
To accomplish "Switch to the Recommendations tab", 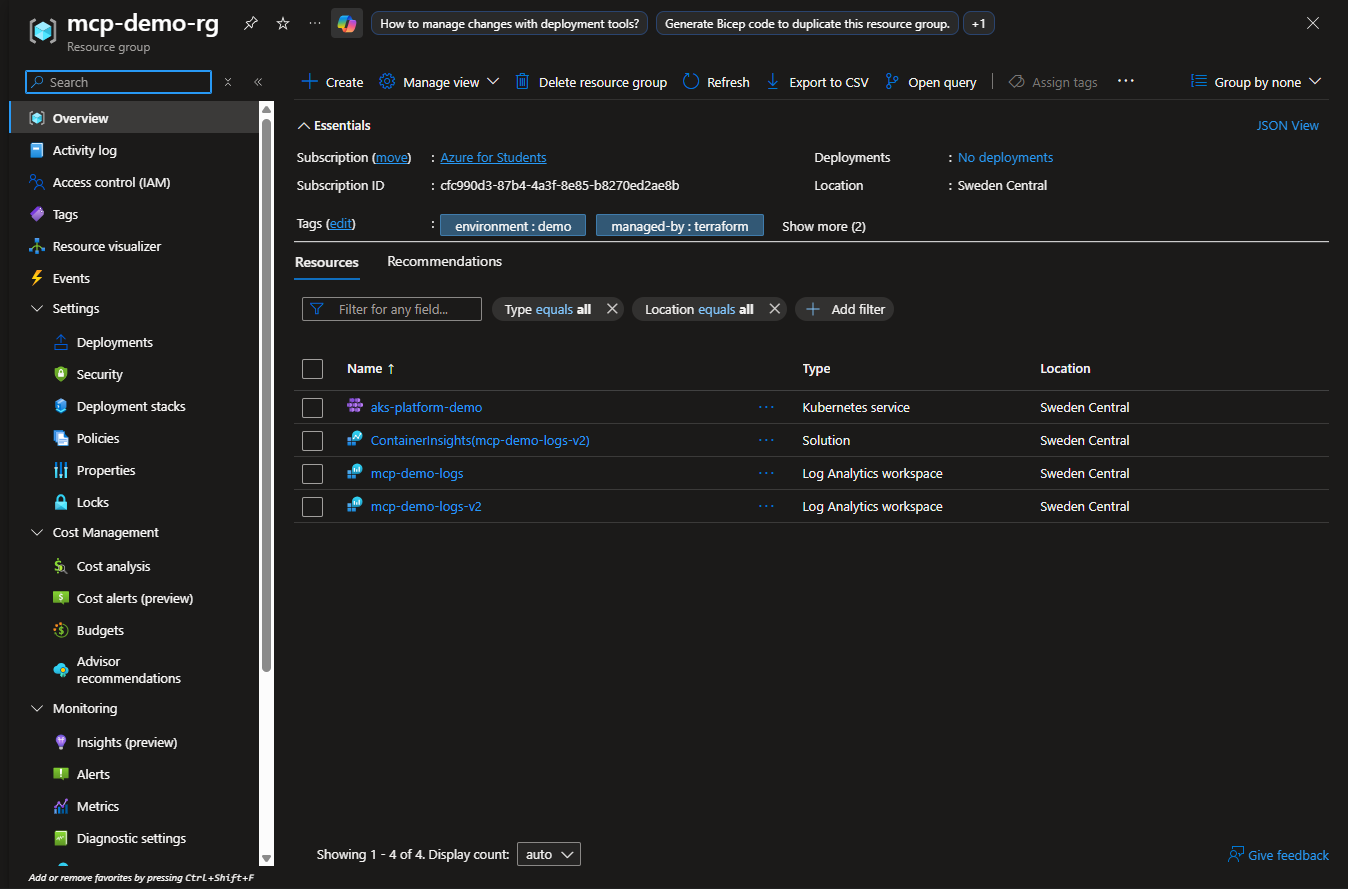I will (x=444, y=261).
